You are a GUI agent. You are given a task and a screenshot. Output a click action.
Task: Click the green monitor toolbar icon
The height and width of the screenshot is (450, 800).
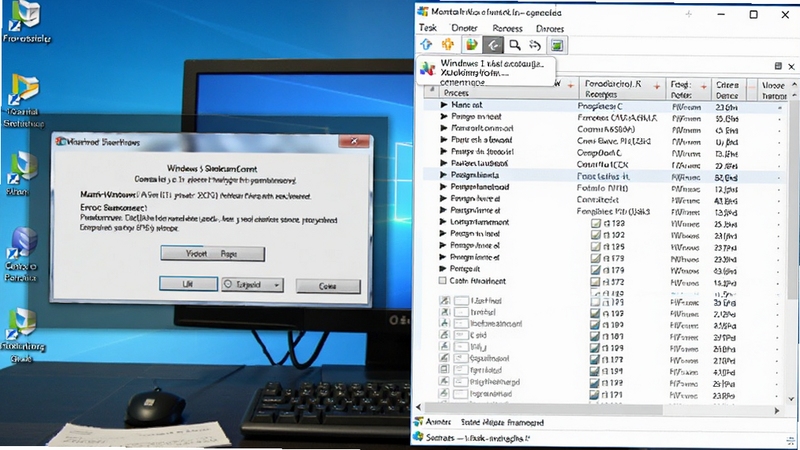(x=557, y=45)
